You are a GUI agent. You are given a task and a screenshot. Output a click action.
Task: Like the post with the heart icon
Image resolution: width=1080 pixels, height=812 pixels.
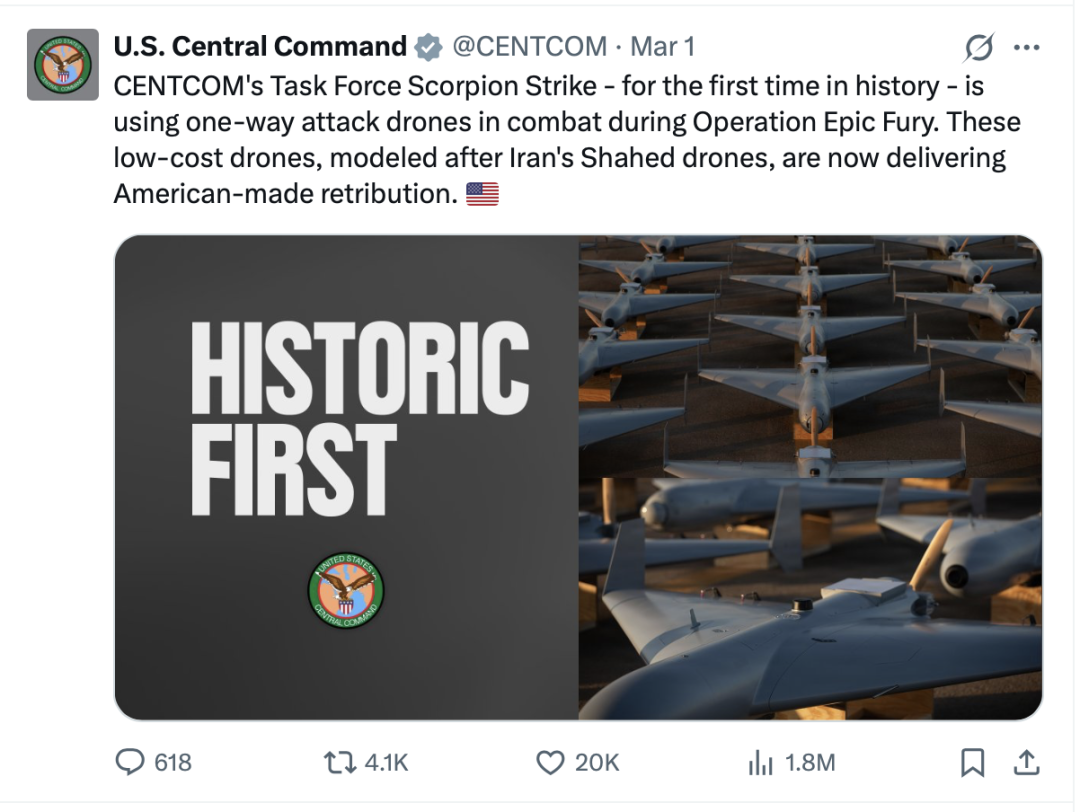tap(550, 763)
